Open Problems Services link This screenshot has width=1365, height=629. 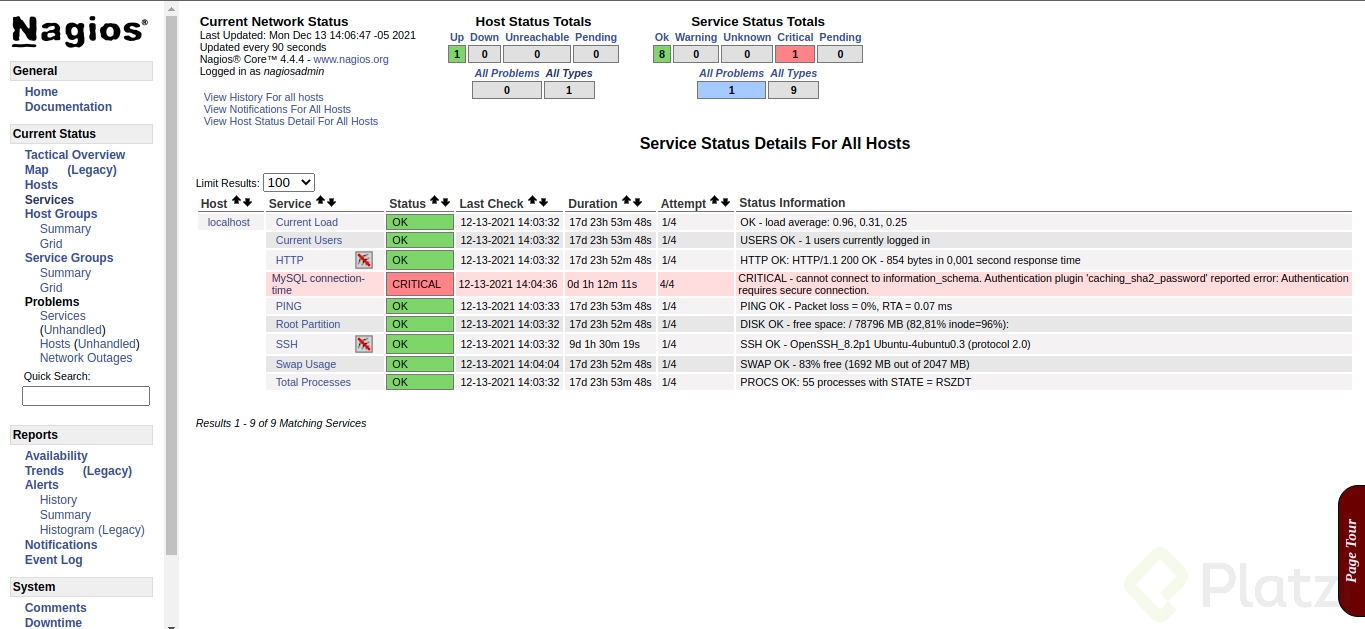coord(62,316)
